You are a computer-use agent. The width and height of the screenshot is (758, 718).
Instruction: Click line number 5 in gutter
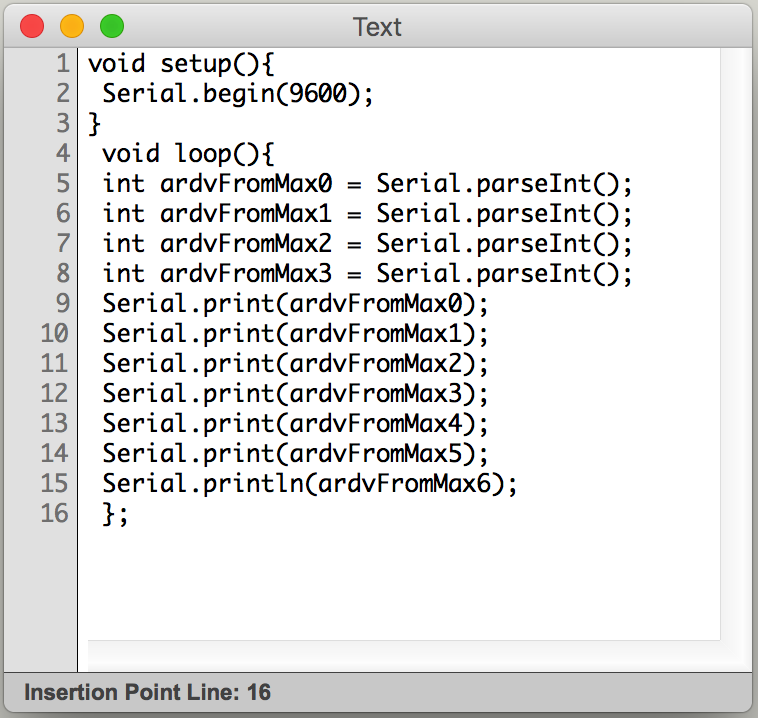tap(63, 184)
